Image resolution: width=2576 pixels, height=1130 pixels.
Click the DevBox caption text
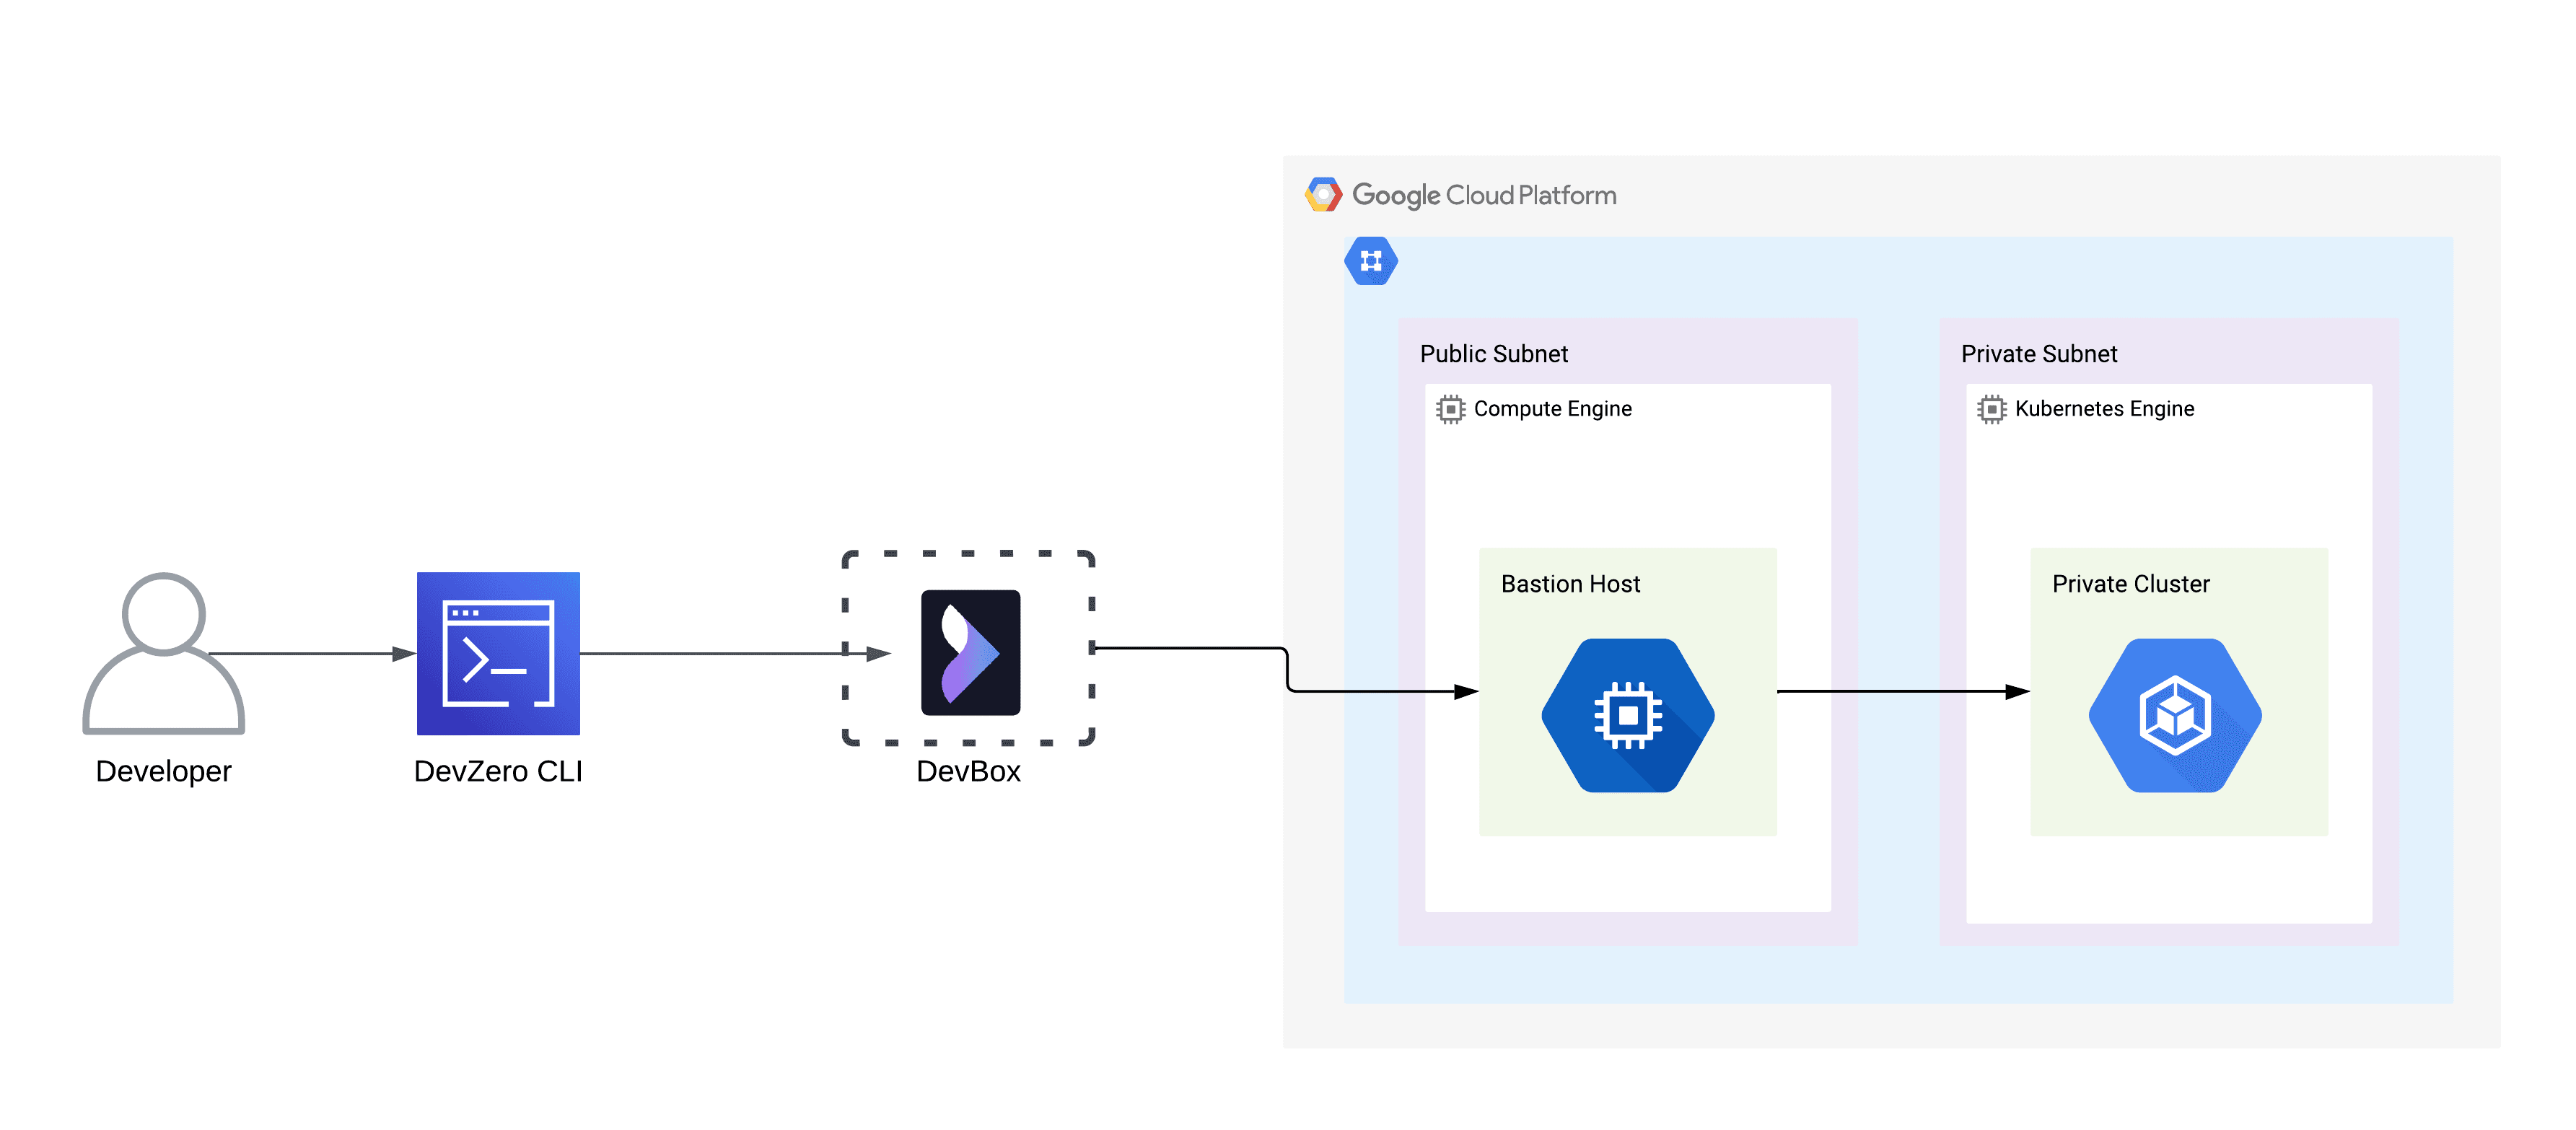pyautogui.click(x=968, y=771)
